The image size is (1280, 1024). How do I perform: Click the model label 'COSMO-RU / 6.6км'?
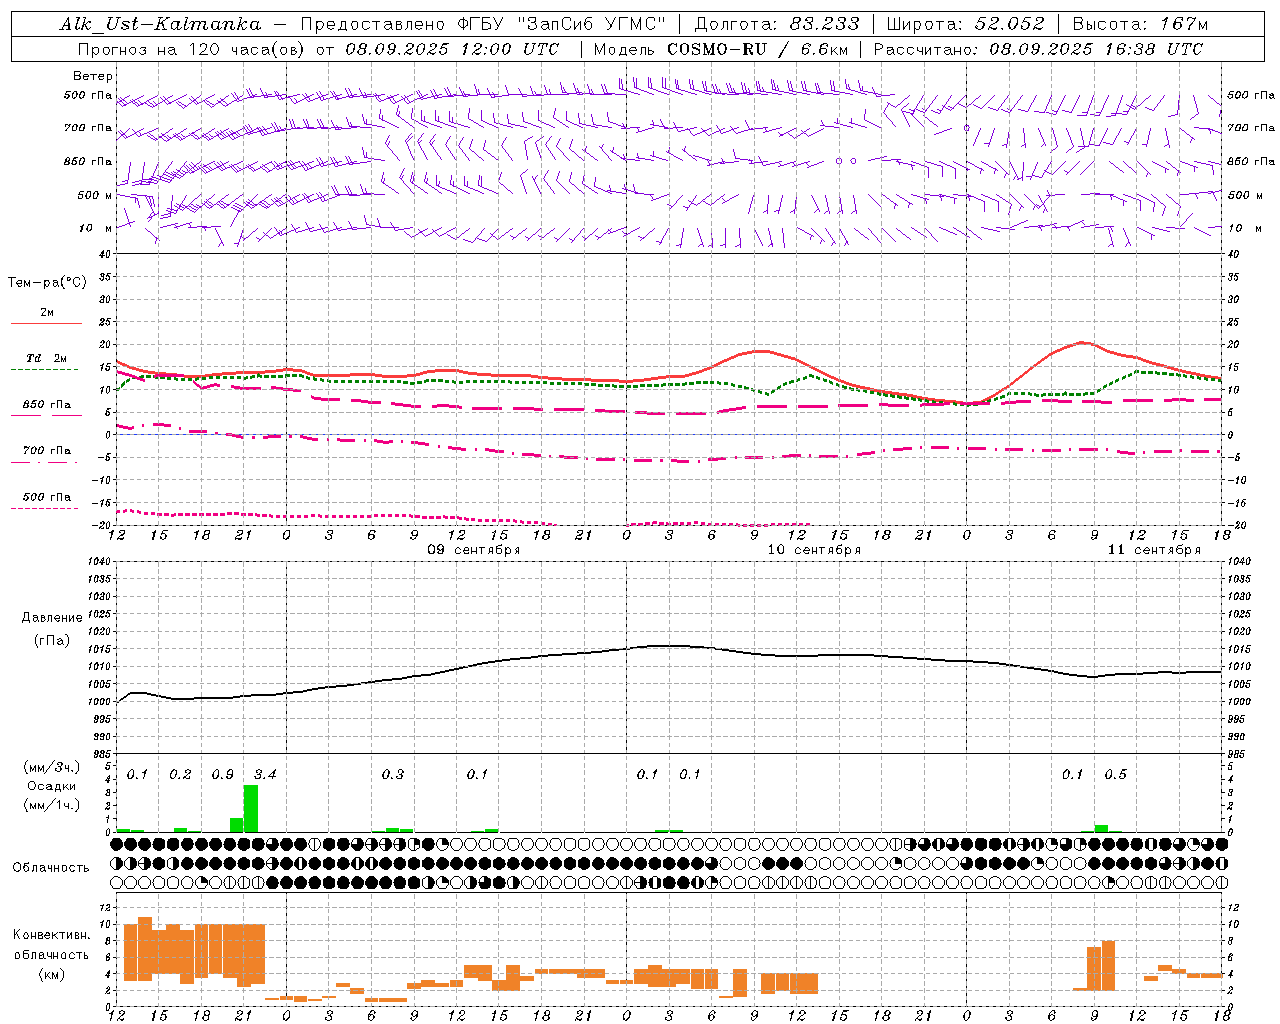pyautogui.click(x=757, y=49)
